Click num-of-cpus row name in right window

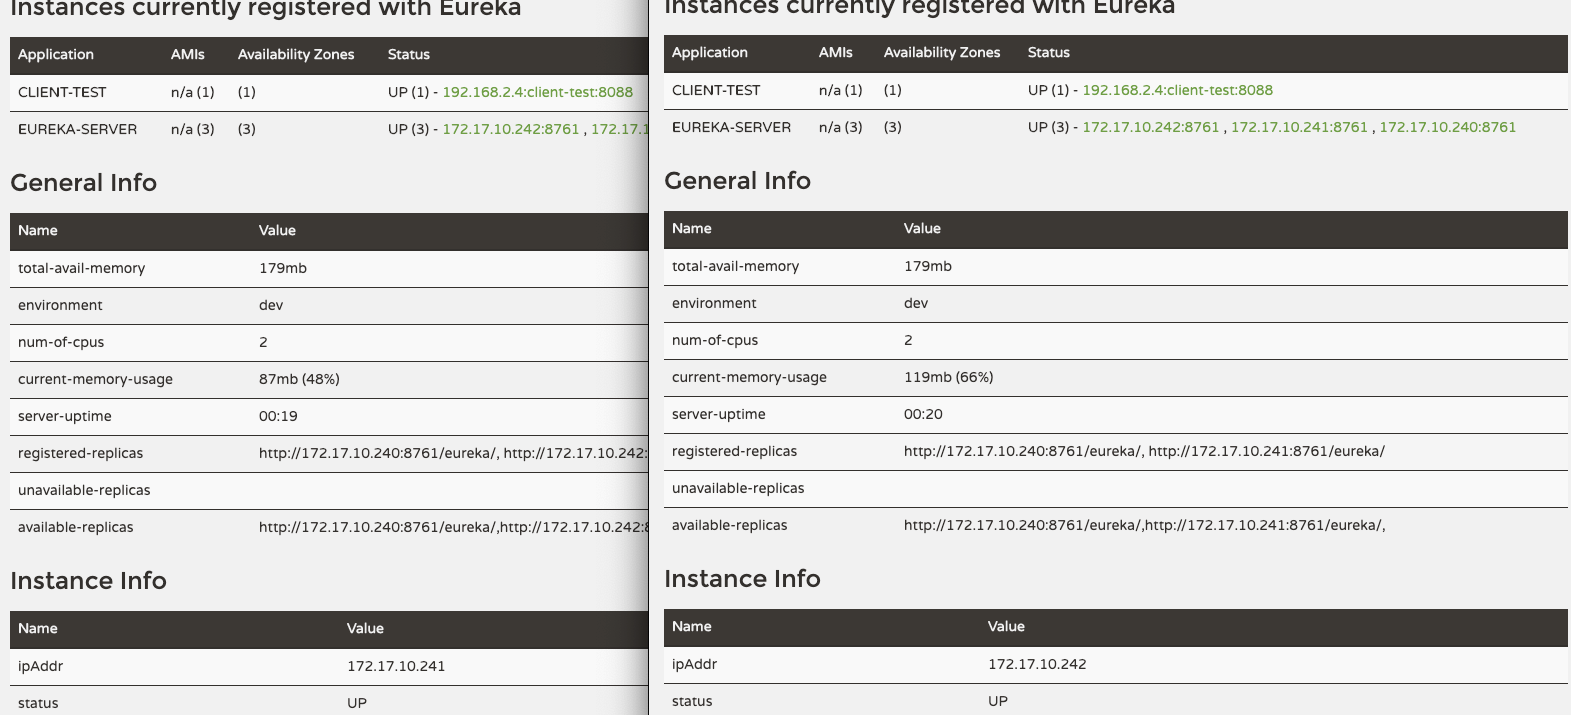click(x=715, y=340)
